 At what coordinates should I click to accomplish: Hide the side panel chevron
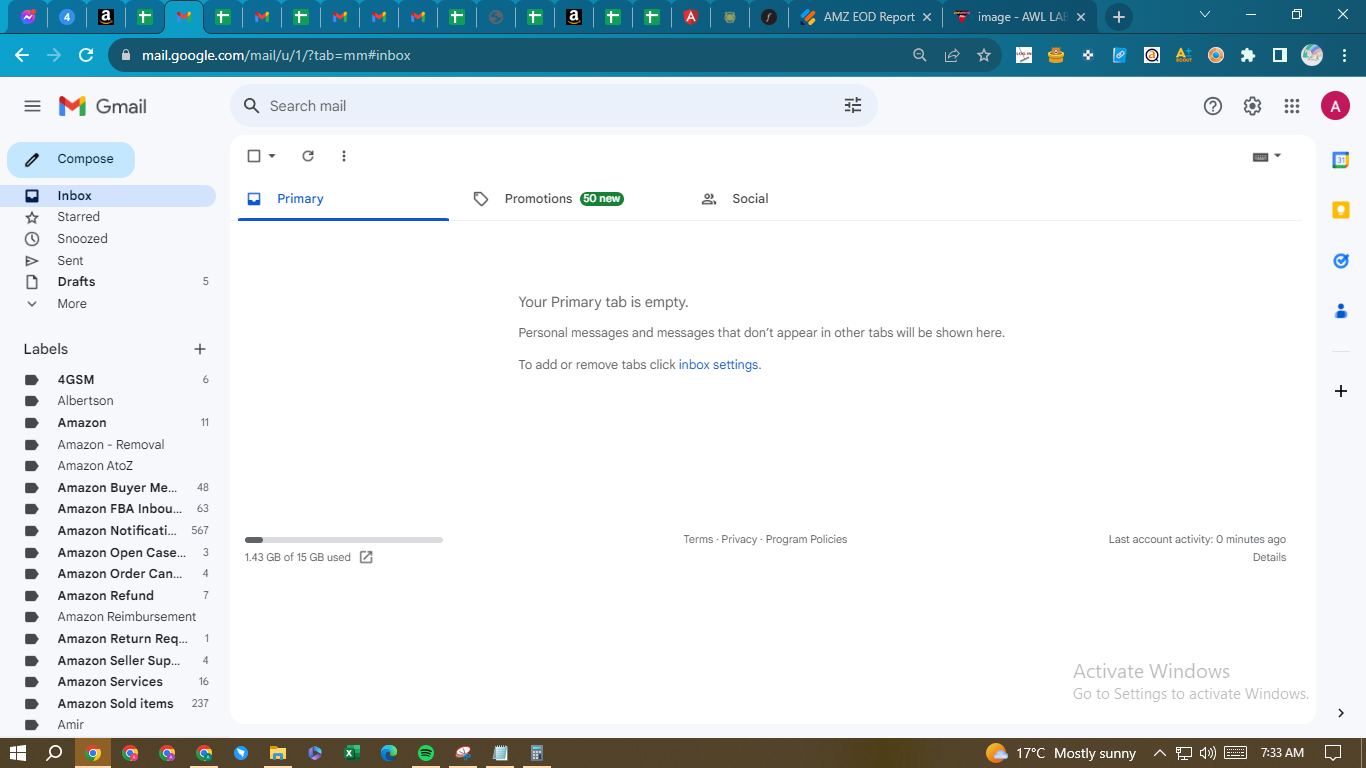click(x=1341, y=713)
